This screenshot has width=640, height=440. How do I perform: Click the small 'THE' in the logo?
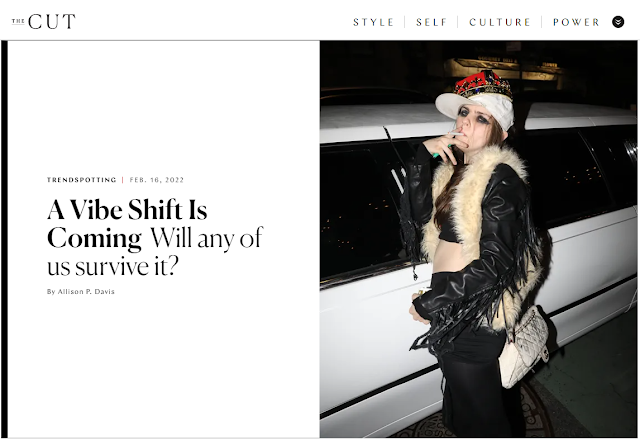(18, 21)
